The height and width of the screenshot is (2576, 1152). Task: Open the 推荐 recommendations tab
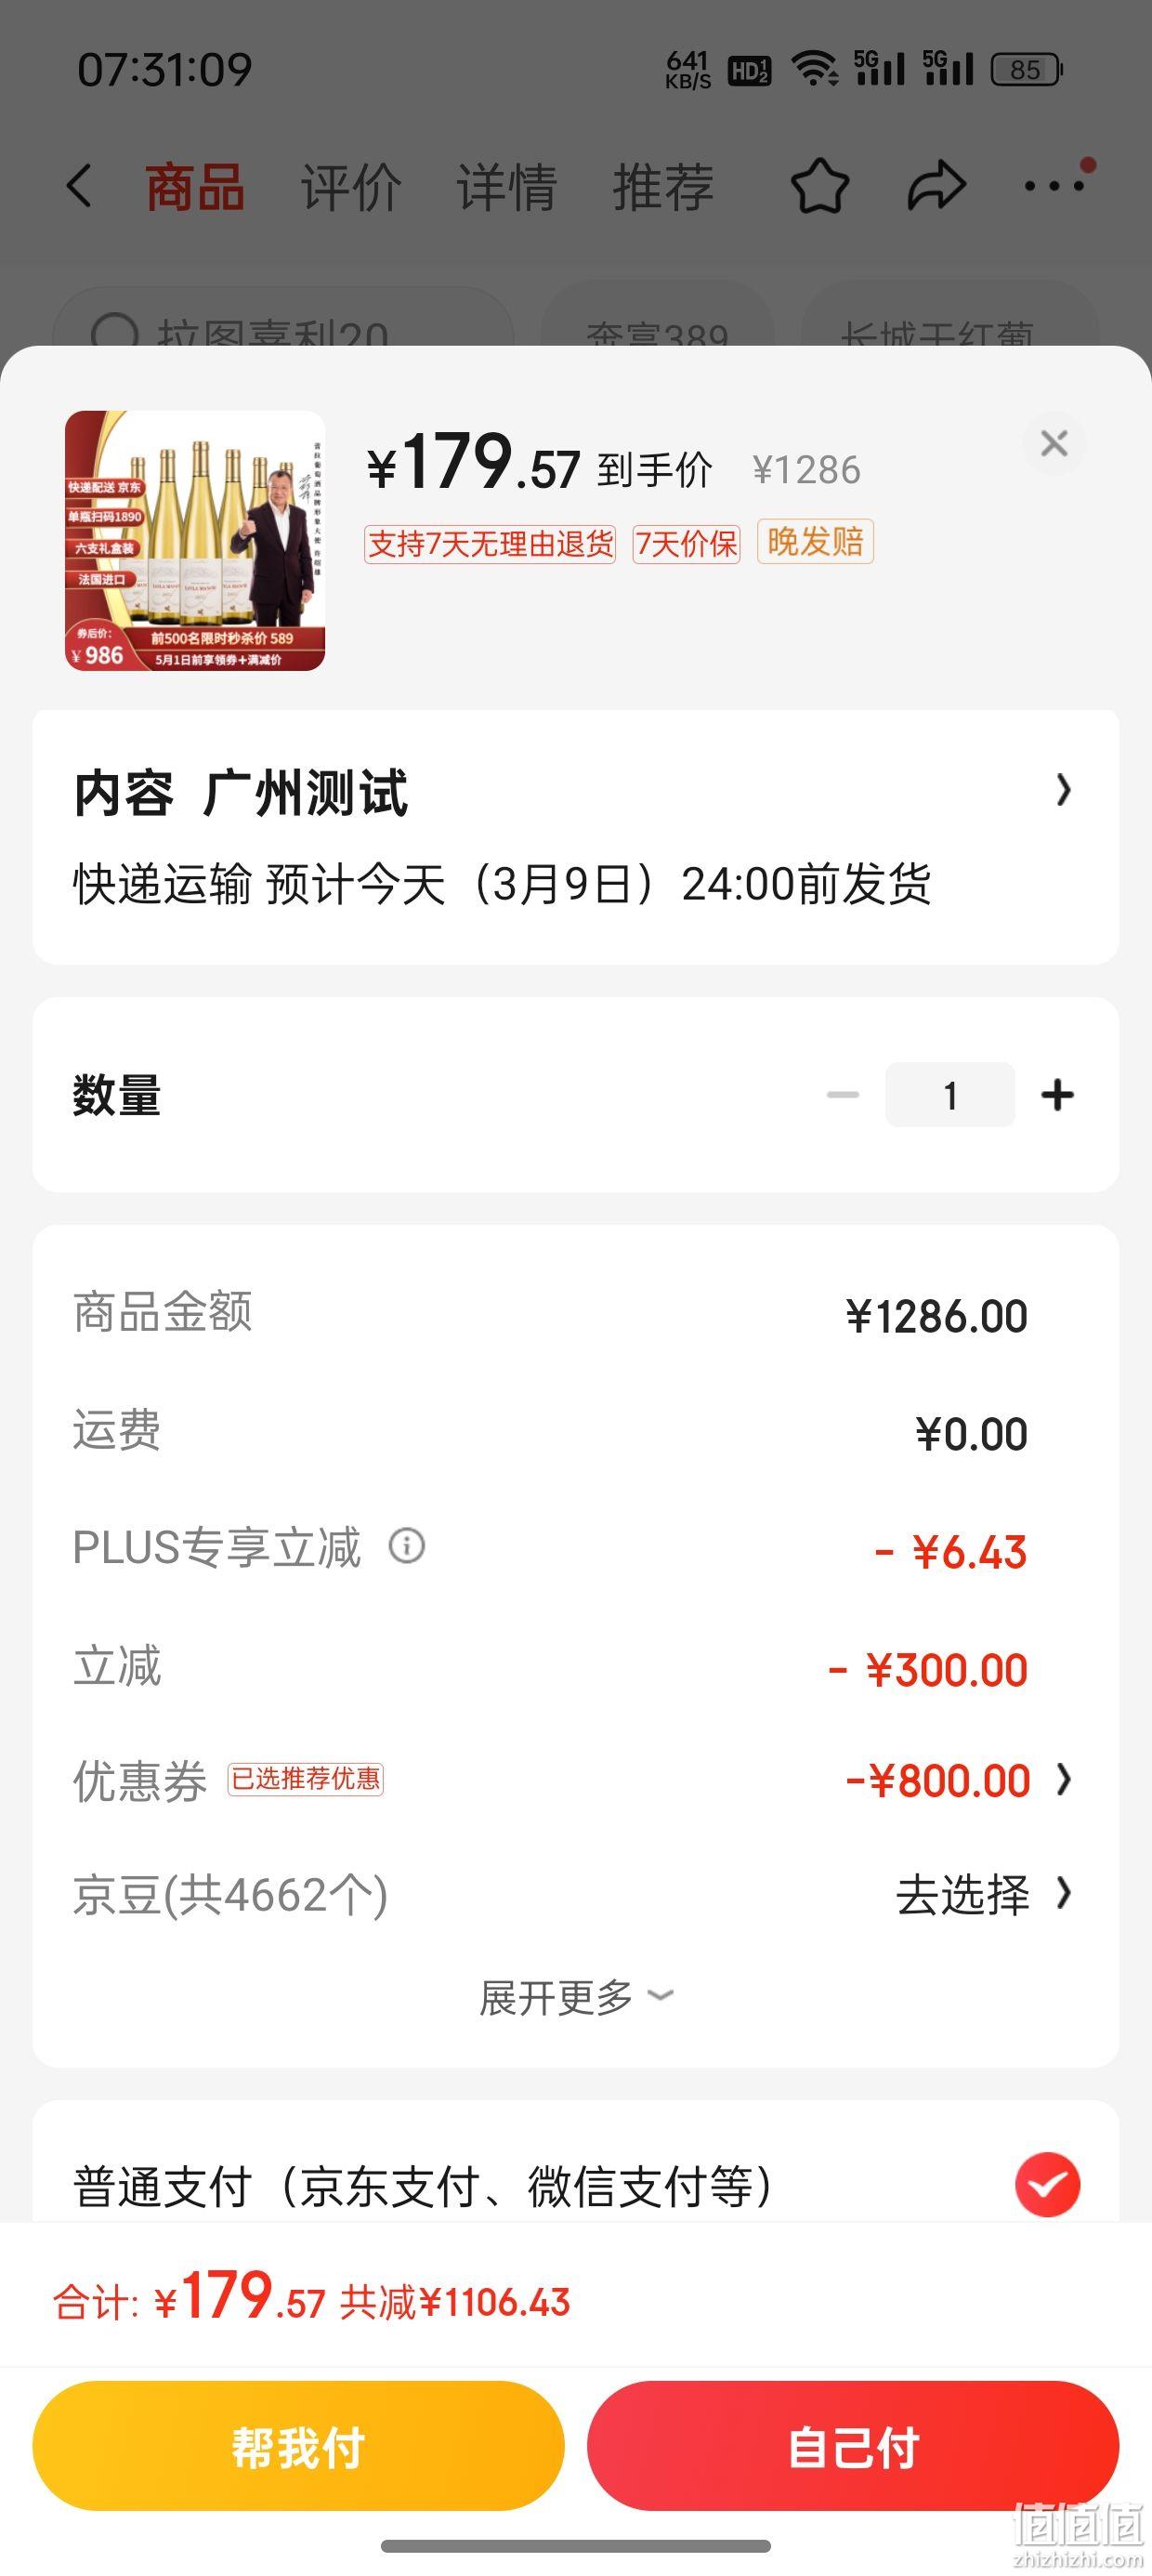click(x=663, y=187)
